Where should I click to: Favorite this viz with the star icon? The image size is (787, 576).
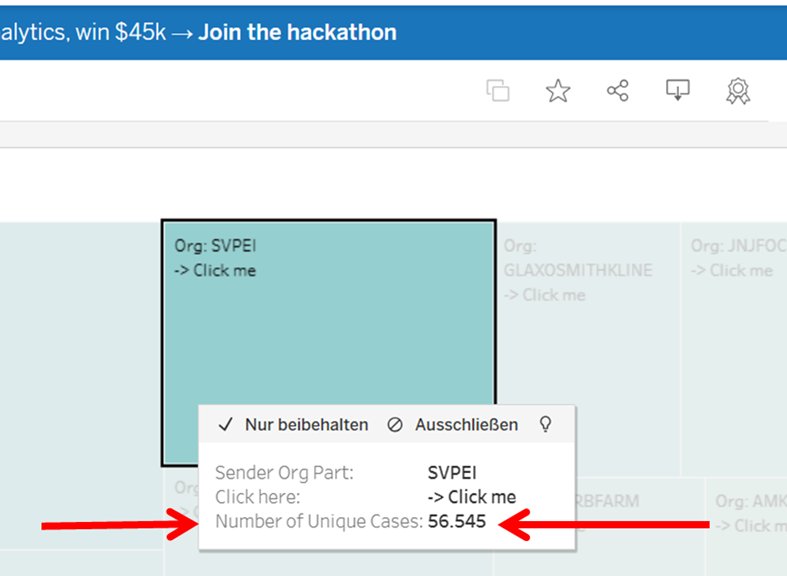558,91
